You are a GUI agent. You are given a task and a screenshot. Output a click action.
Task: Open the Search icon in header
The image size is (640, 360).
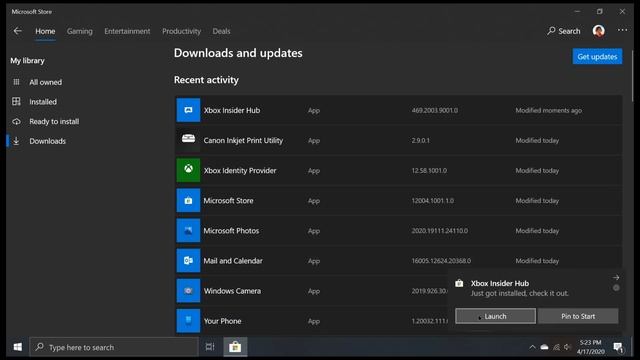[x=551, y=31]
